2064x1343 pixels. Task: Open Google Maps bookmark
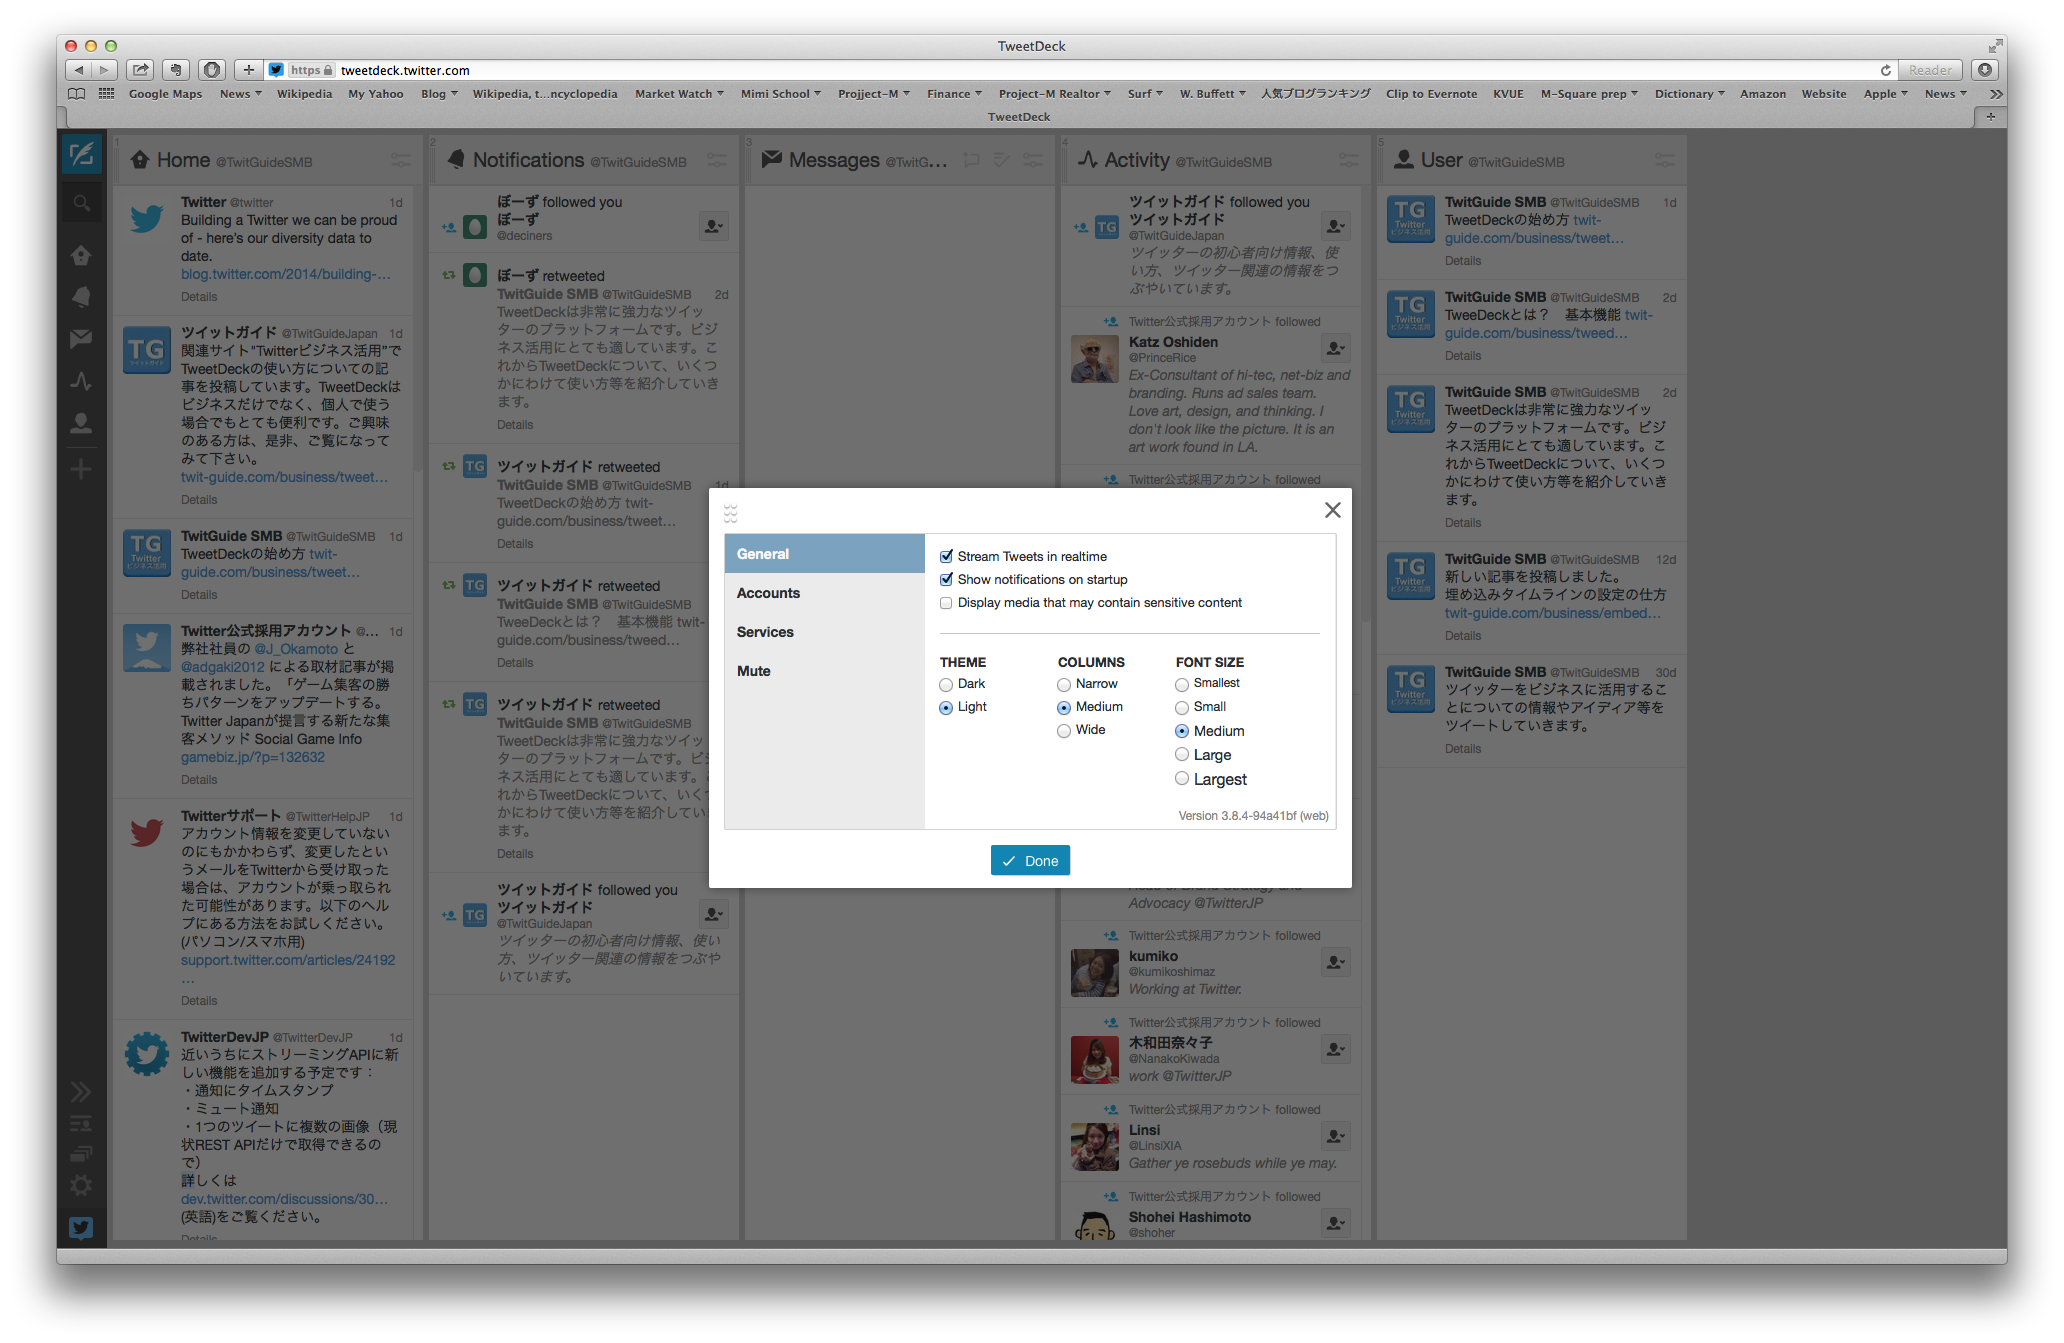(x=165, y=94)
